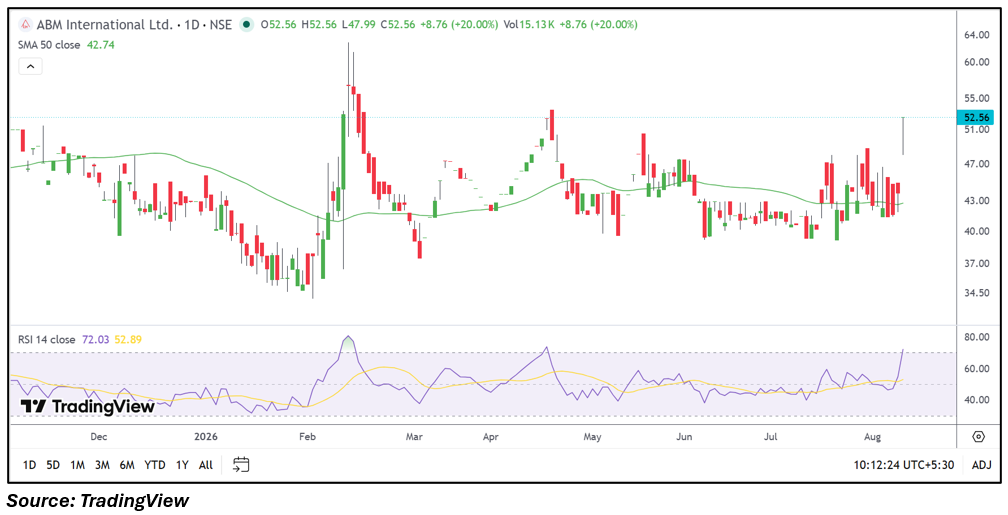Image resolution: width=1008 pixels, height=515 pixels.
Task: Click the RSI 14 close indicator label
Action: pyautogui.click(x=47, y=339)
